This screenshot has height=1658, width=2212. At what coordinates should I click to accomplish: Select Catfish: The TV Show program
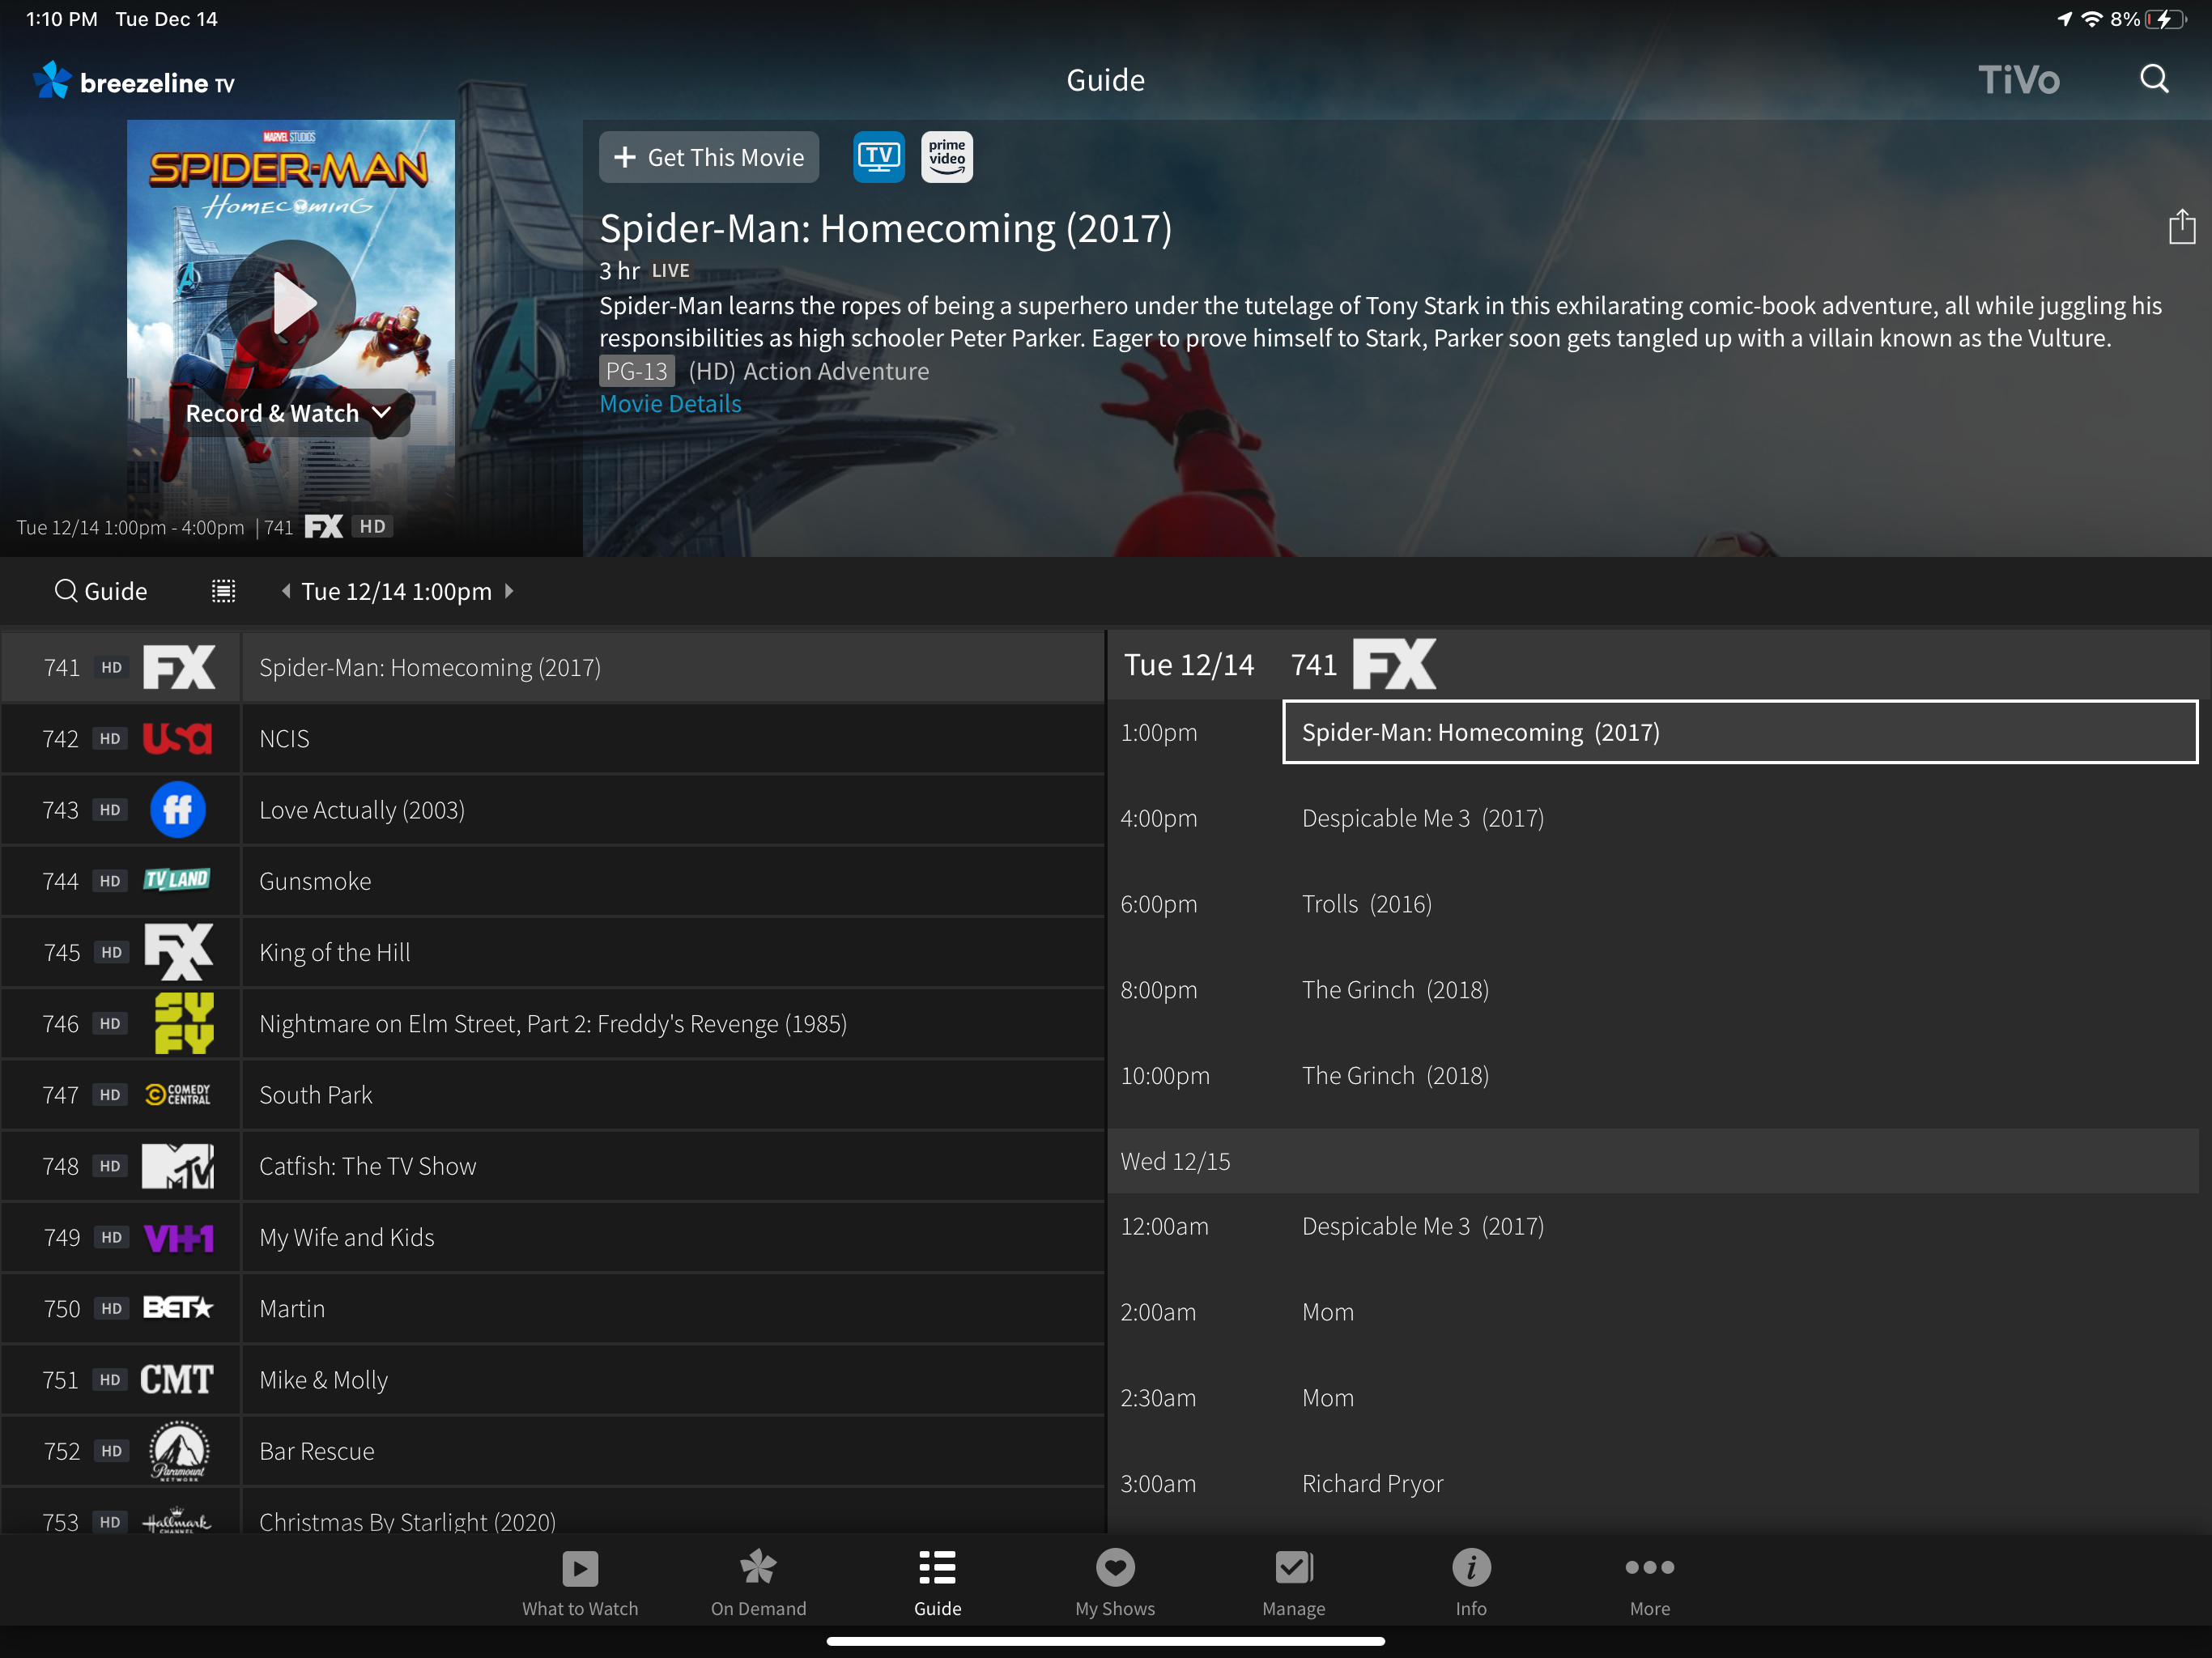tap(673, 1166)
